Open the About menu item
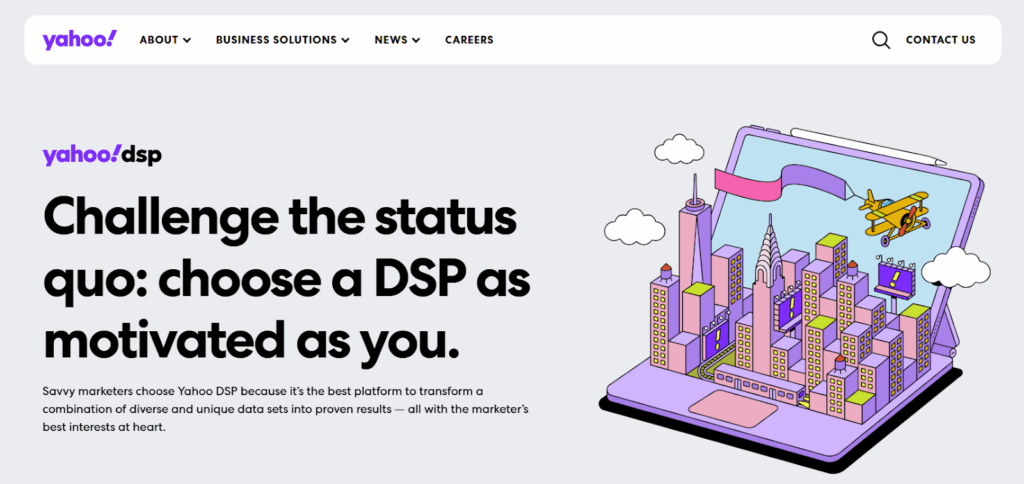1024x484 pixels. pyautogui.click(x=158, y=40)
